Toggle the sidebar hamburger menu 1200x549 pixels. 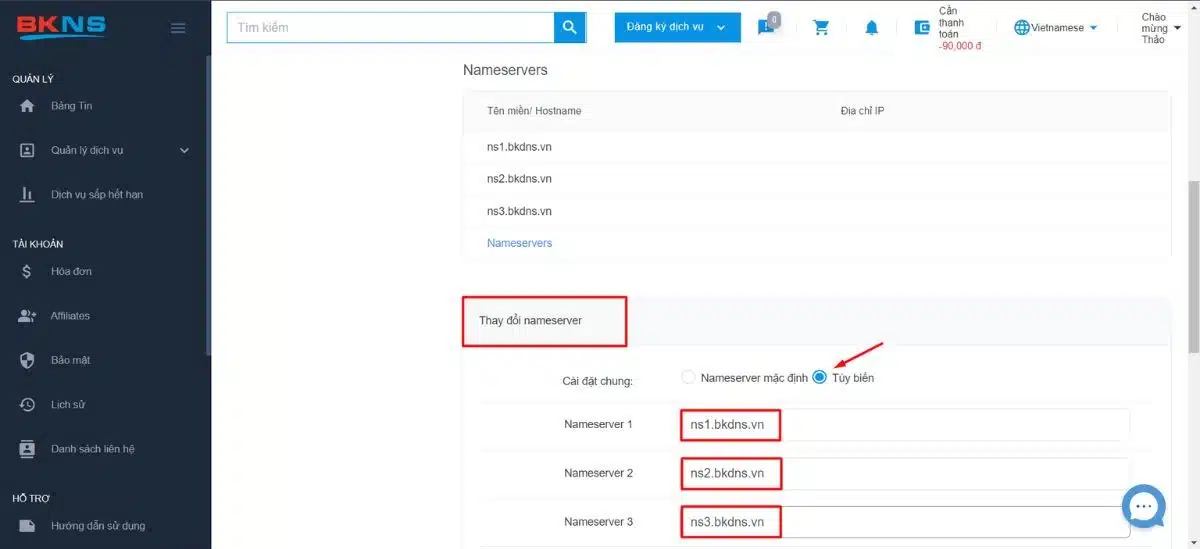(x=178, y=28)
